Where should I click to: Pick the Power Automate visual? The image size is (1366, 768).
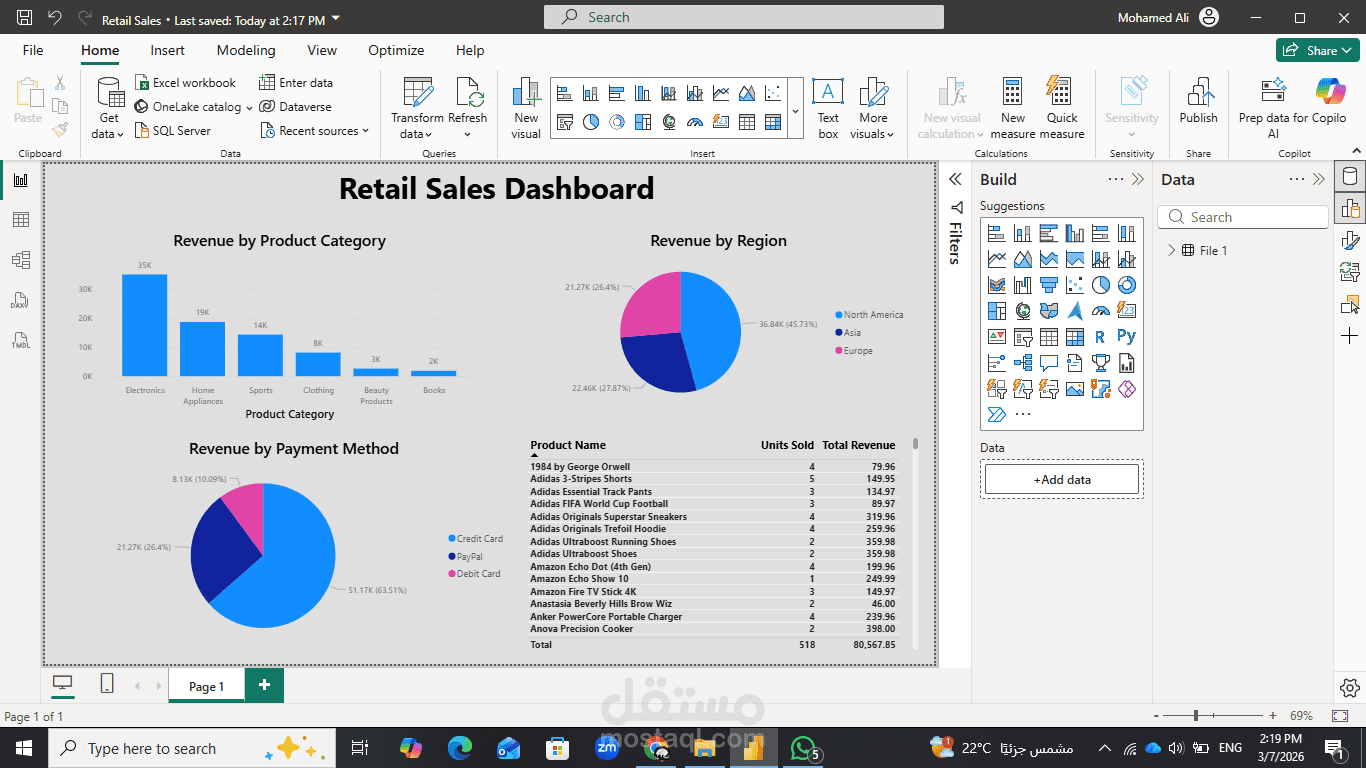click(x=996, y=415)
